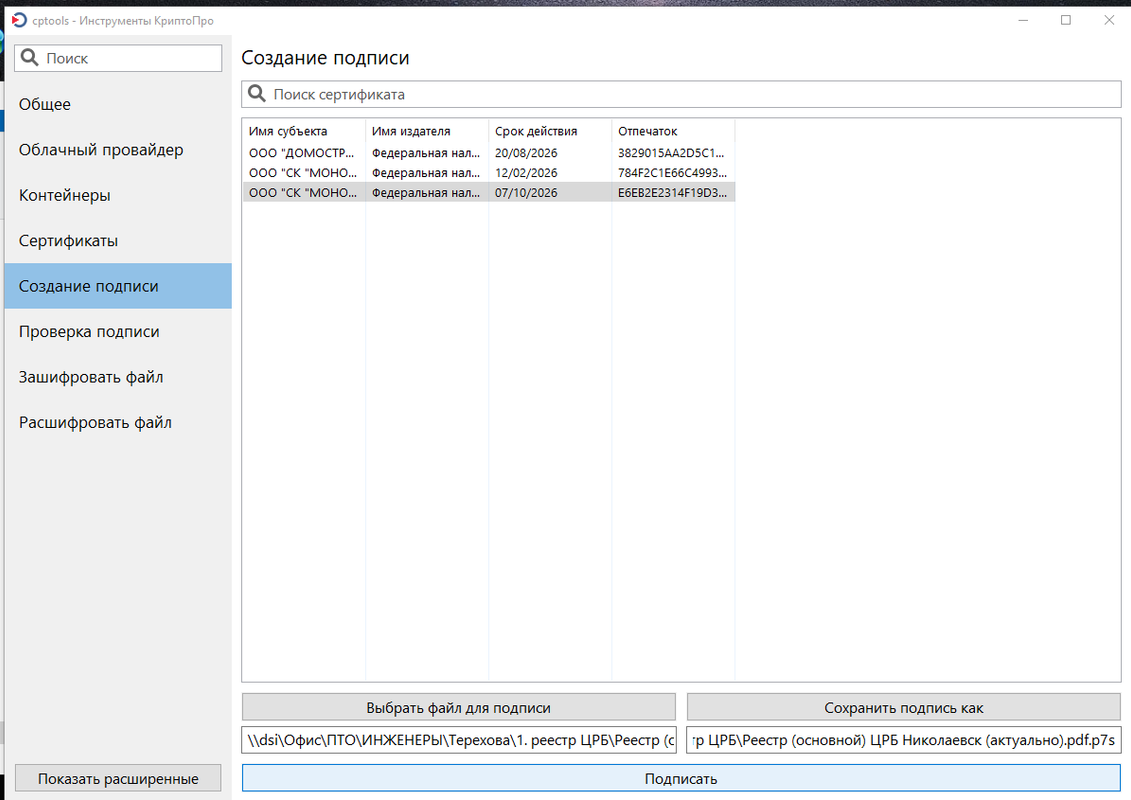Click issuer cell in the E6EB2E23 thumbprint row
This screenshot has width=1131, height=800.
point(426,193)
